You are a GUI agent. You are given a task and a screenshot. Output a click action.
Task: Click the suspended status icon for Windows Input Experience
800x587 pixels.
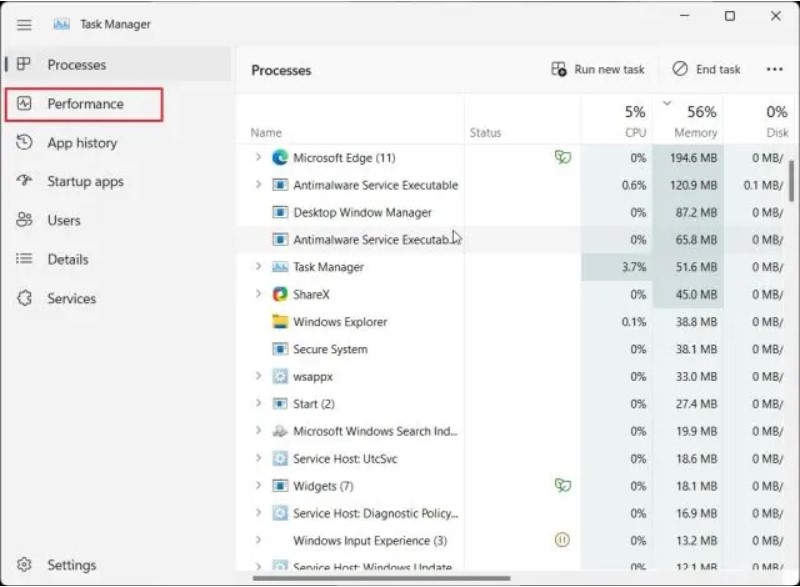coord(563,540)
